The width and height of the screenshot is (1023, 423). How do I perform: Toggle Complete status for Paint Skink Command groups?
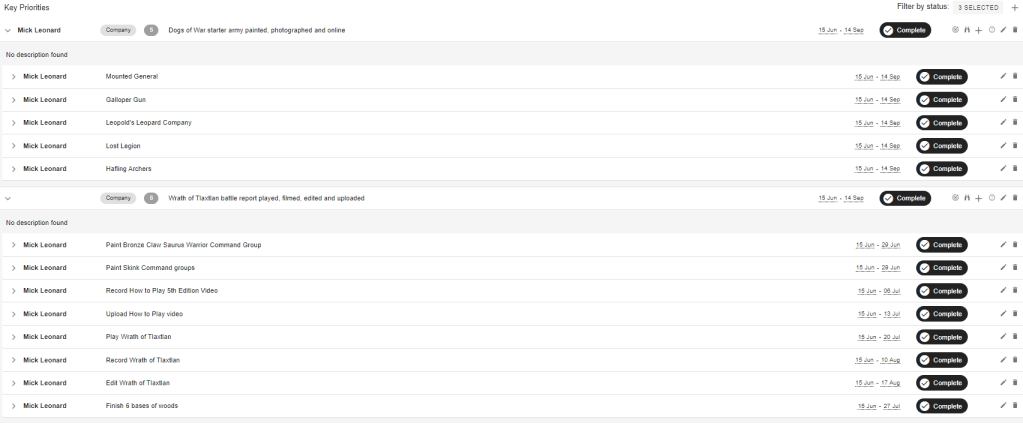pos(941,268)
